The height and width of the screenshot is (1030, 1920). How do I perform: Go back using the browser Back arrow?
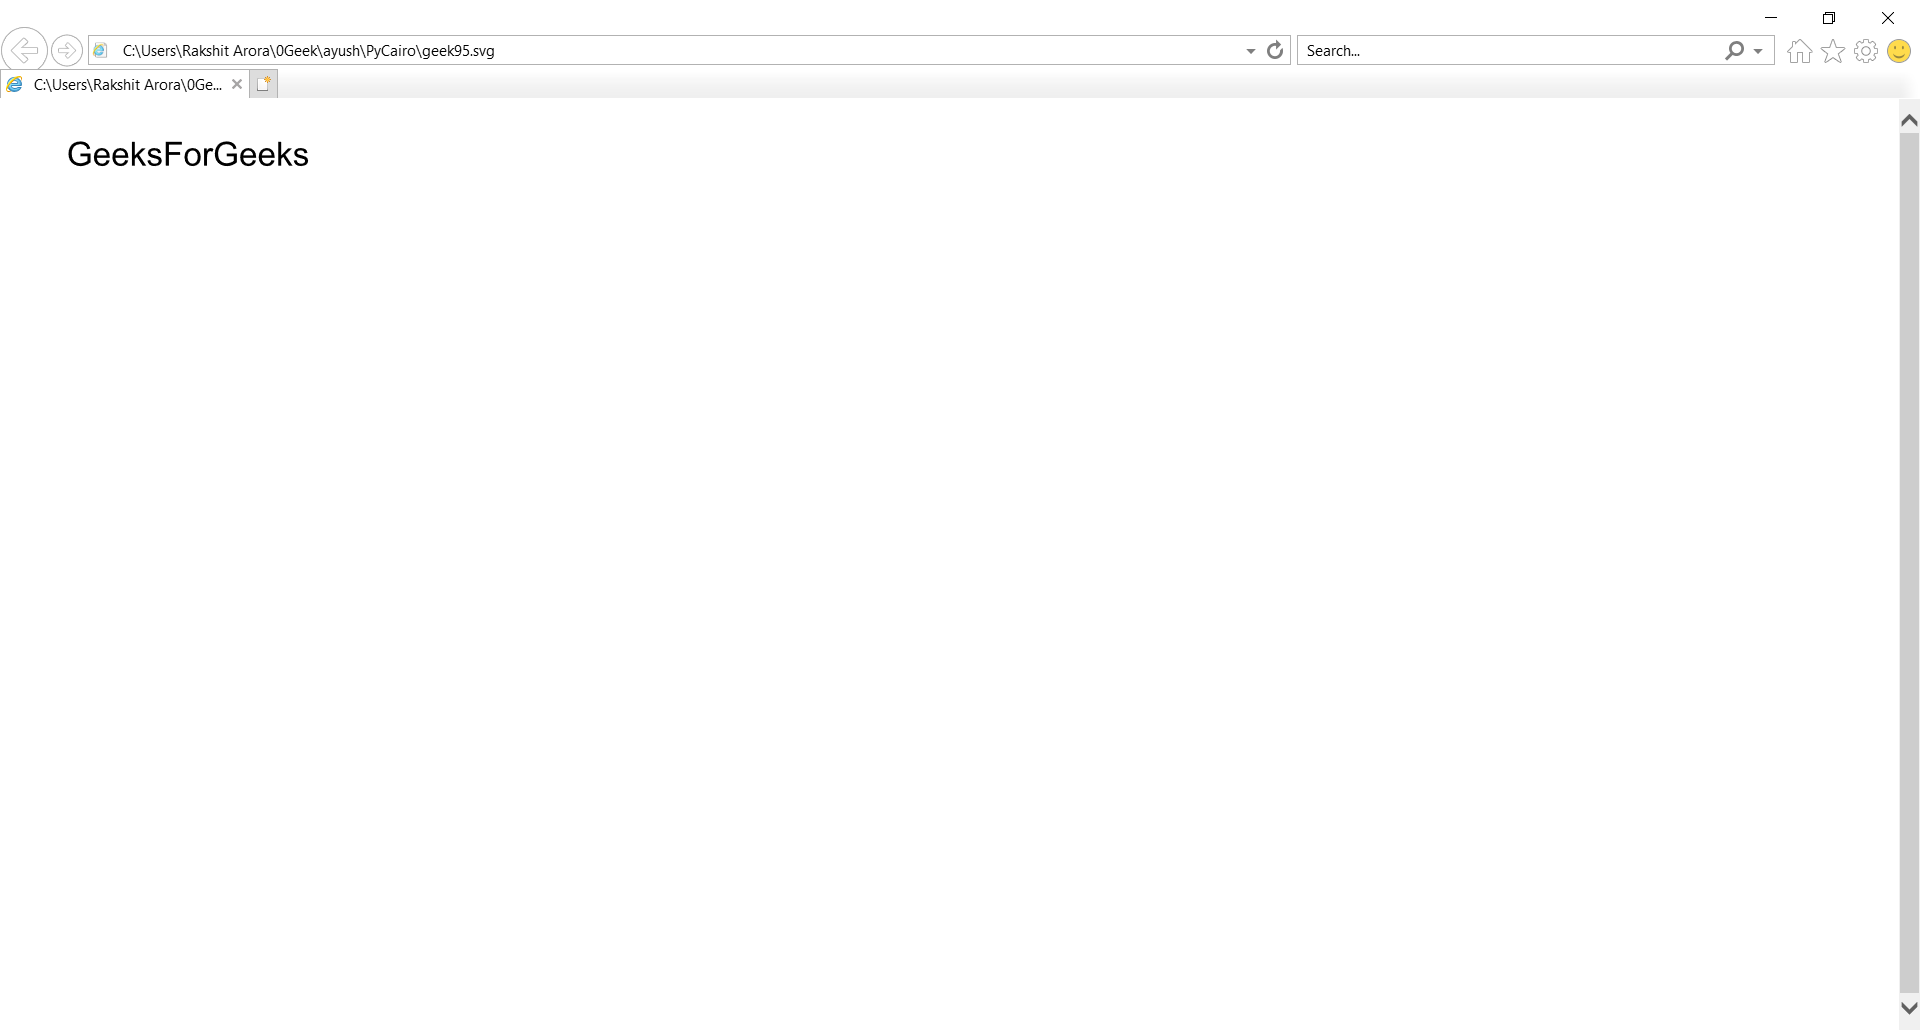click(x=23, y=50)
